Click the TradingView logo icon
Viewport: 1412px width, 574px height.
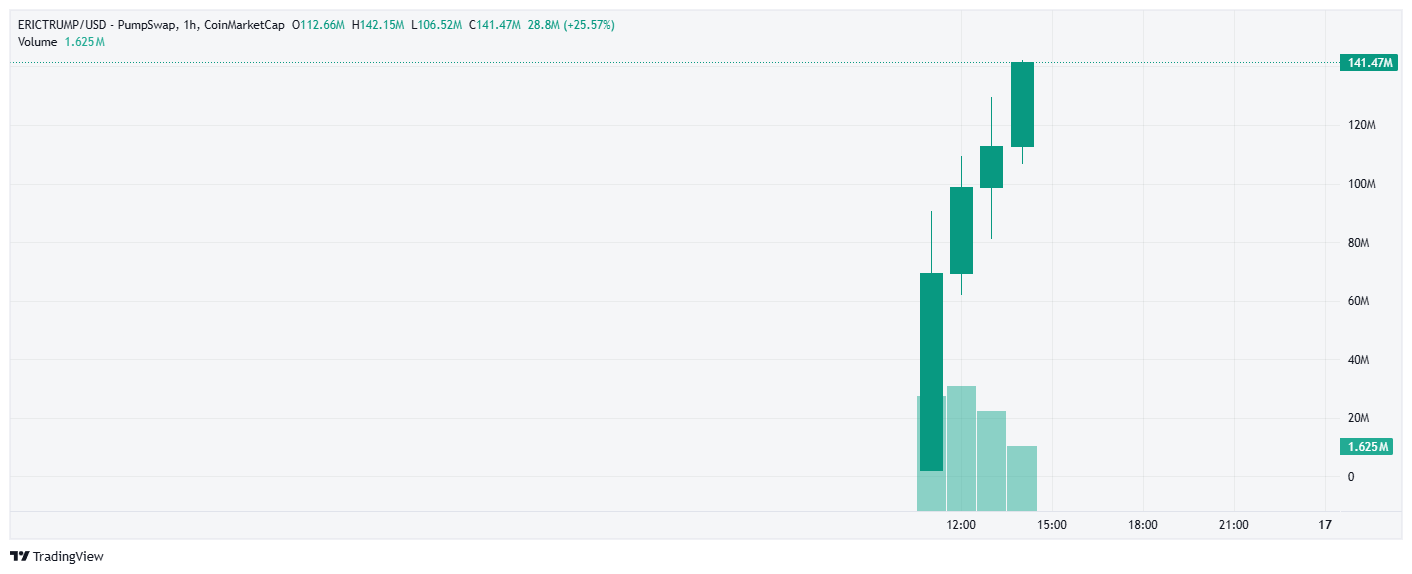tap(19, 556)
